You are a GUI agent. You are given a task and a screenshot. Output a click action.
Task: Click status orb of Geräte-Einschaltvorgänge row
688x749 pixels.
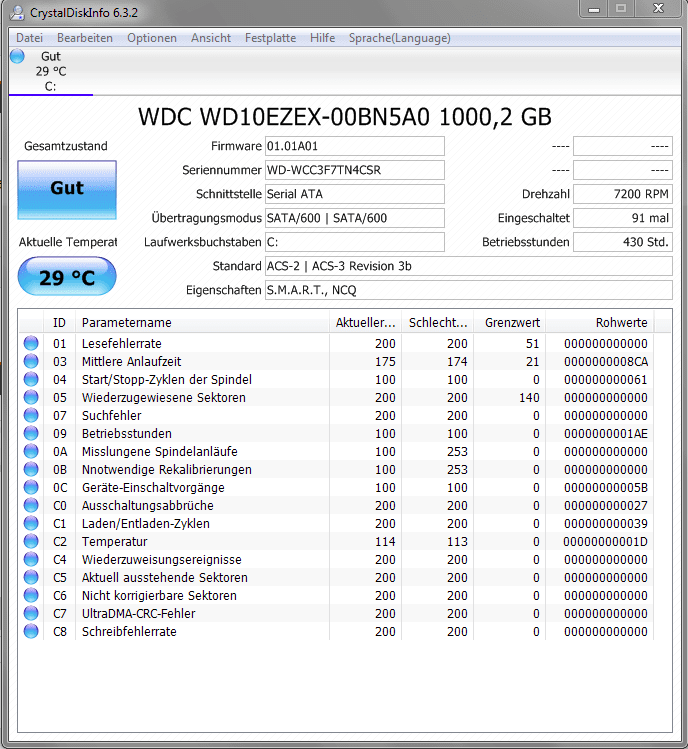[x=31, y=487]
